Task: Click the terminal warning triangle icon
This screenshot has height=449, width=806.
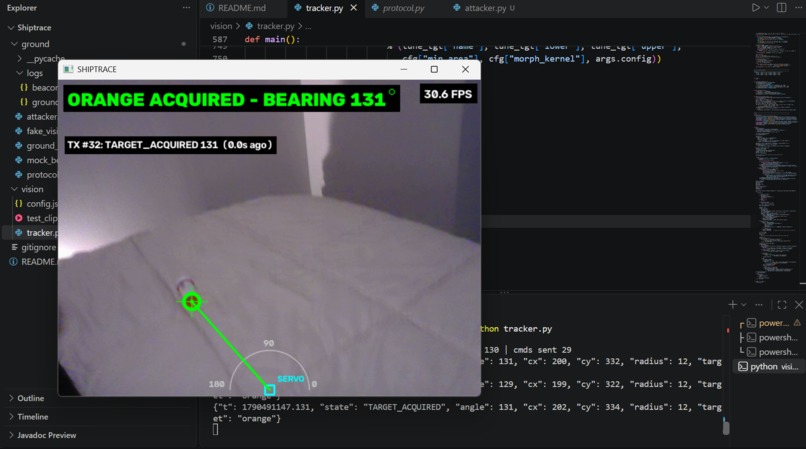Action: pyautogui.click(x=797, y=323)
